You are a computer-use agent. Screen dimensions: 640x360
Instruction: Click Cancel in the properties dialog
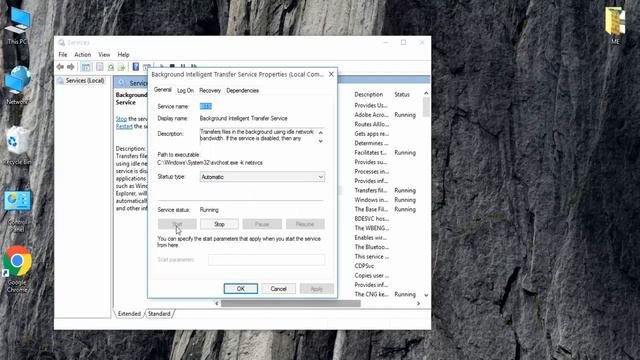(x=278, y=289)
